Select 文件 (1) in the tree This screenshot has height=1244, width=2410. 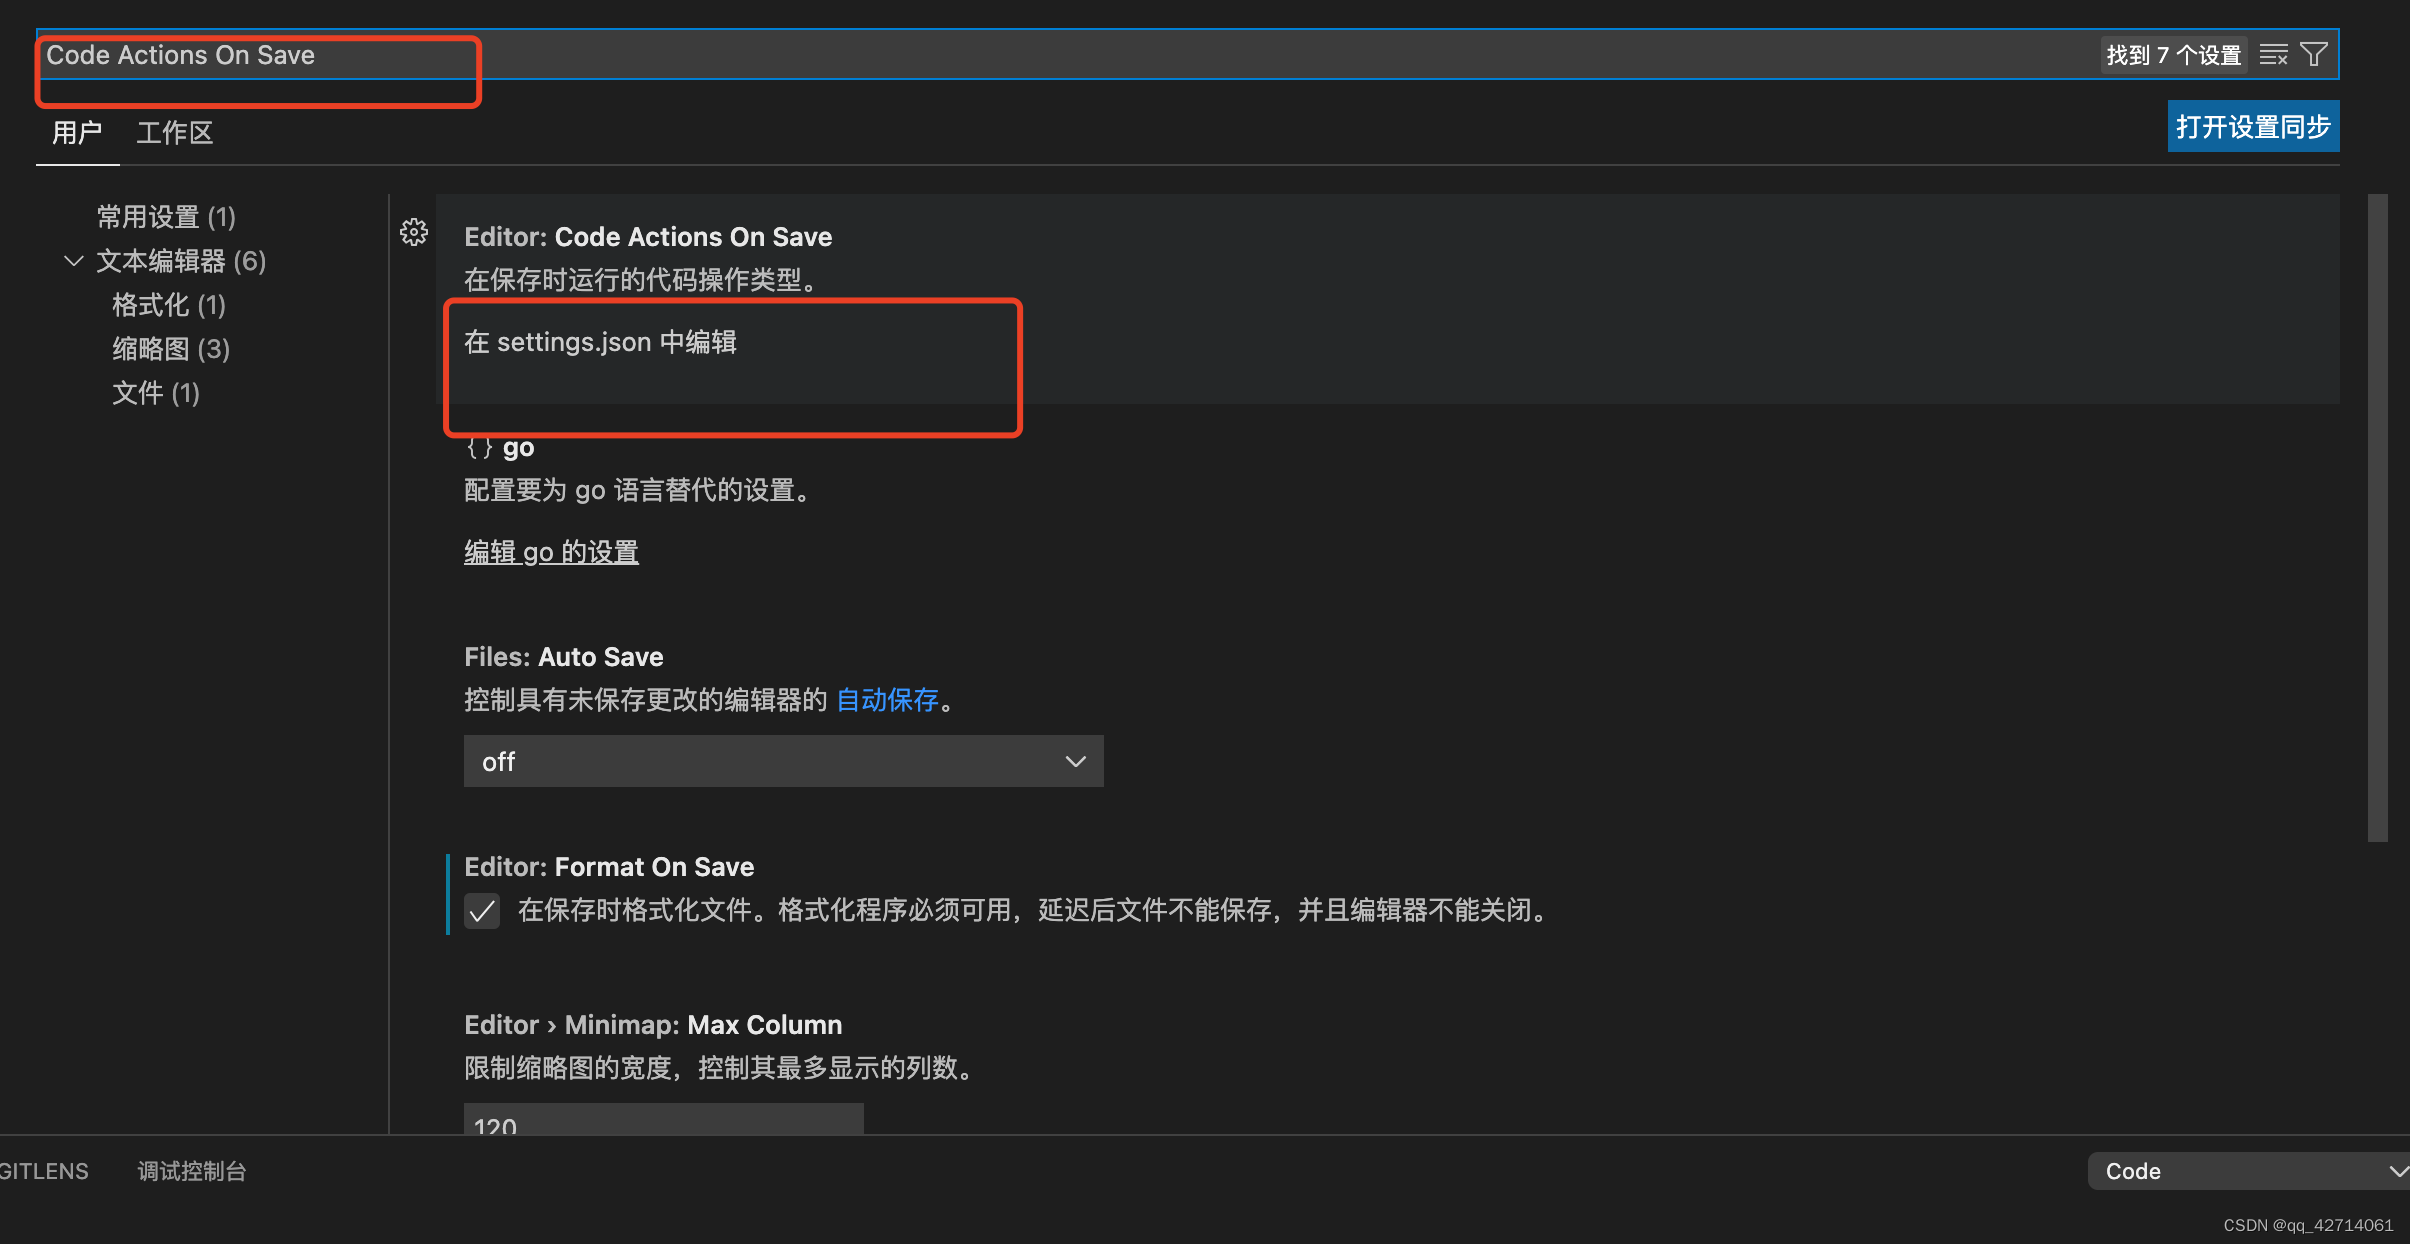(156, 393)
